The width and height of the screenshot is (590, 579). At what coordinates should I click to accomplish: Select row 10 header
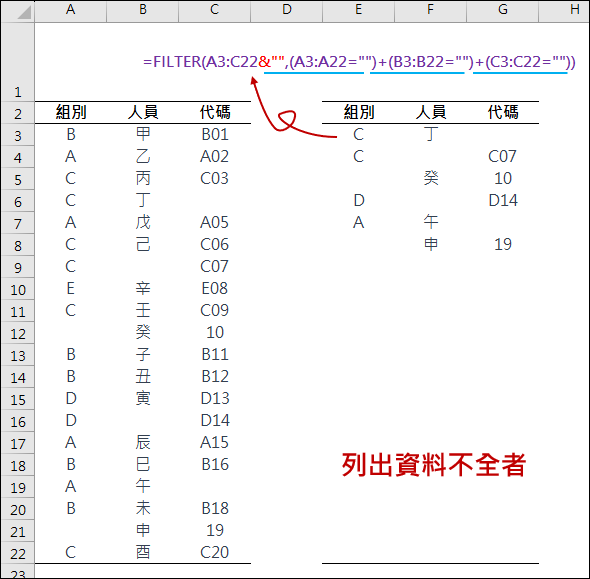(x=18, y=289)
